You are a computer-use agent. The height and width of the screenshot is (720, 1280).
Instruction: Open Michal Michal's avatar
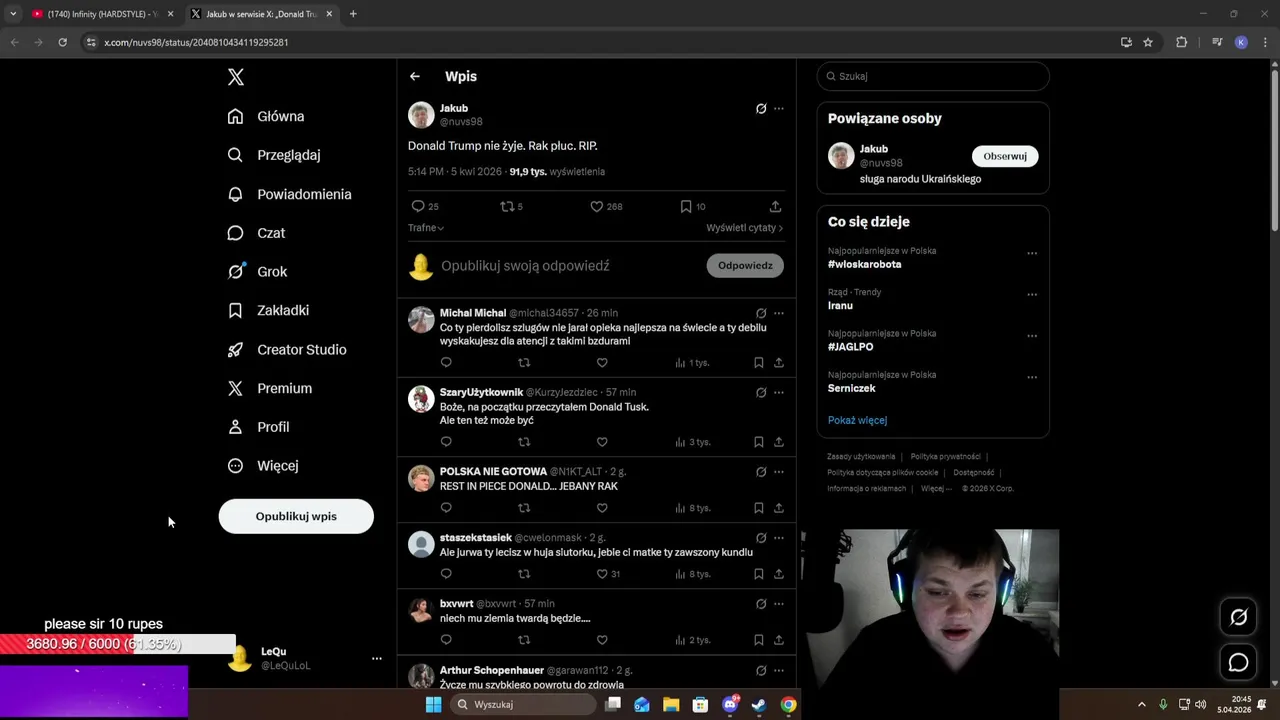[421, 319]
